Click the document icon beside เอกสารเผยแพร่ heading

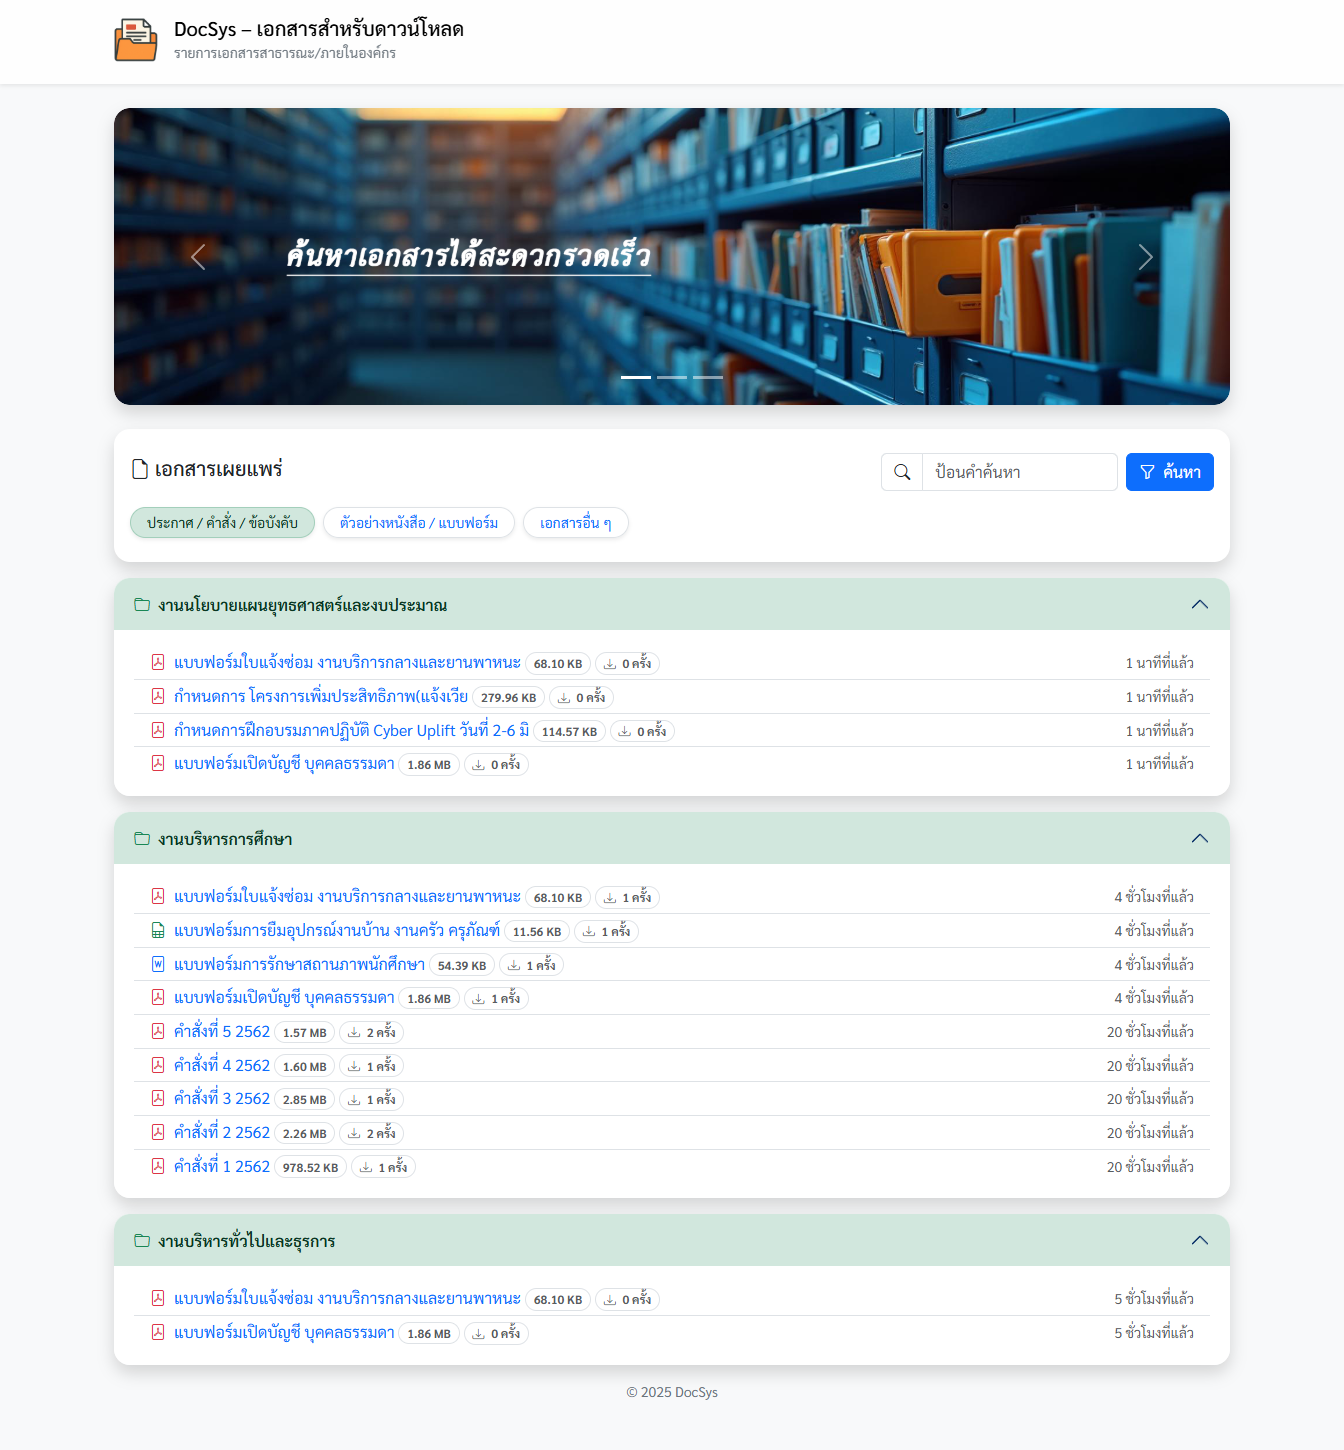137,467
